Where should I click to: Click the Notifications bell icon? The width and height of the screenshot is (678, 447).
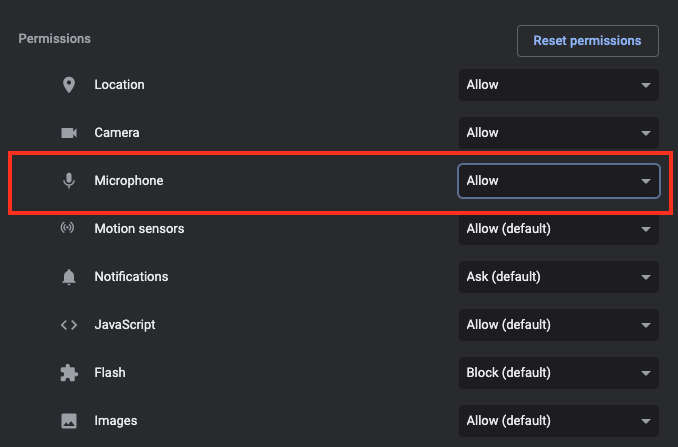pos(69,277)
